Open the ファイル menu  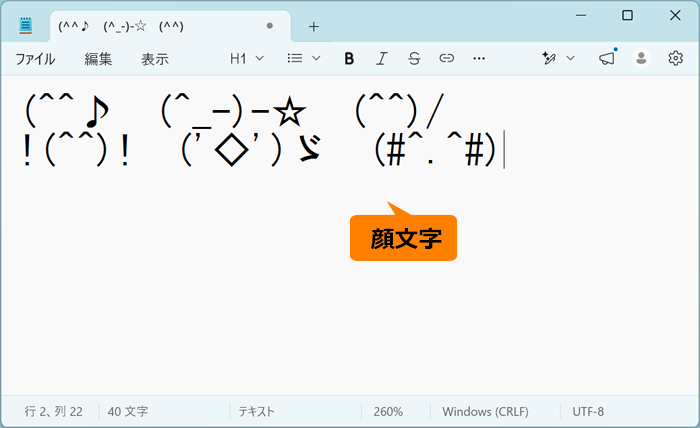pyautogui.click(x=35, y=59)
